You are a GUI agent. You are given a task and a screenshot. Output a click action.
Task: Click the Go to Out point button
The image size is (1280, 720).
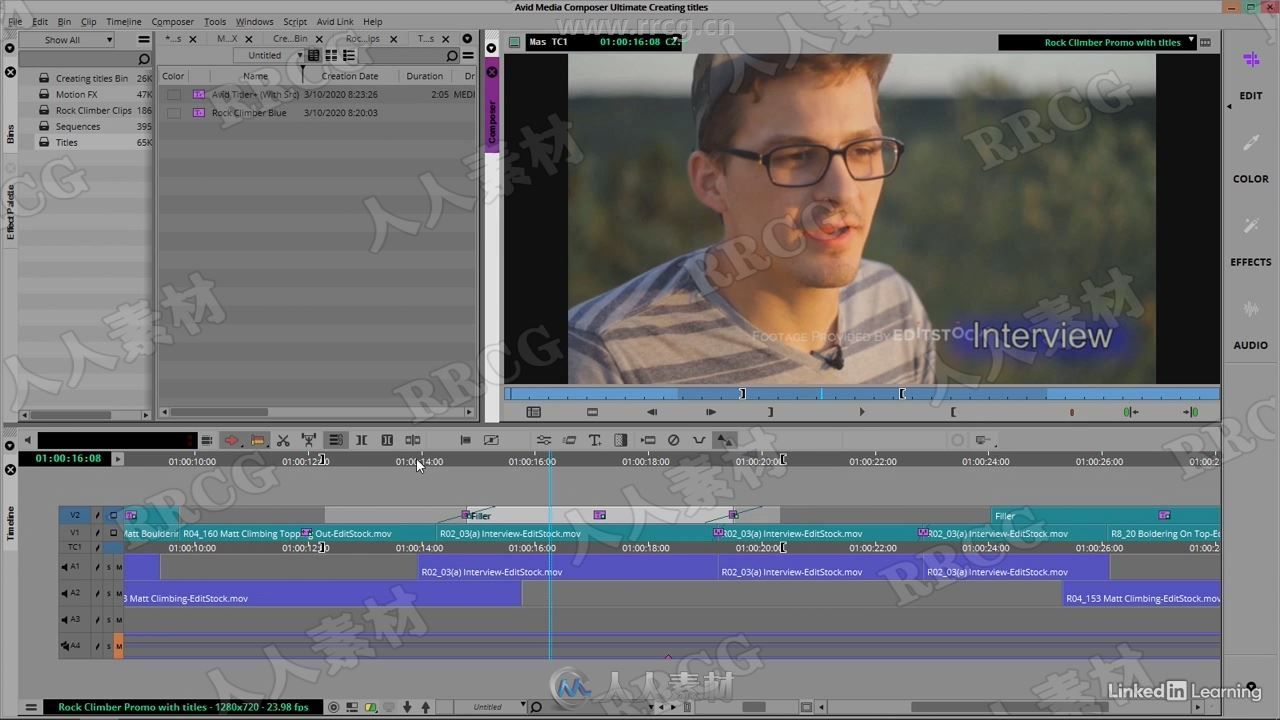coord(1190,412)
